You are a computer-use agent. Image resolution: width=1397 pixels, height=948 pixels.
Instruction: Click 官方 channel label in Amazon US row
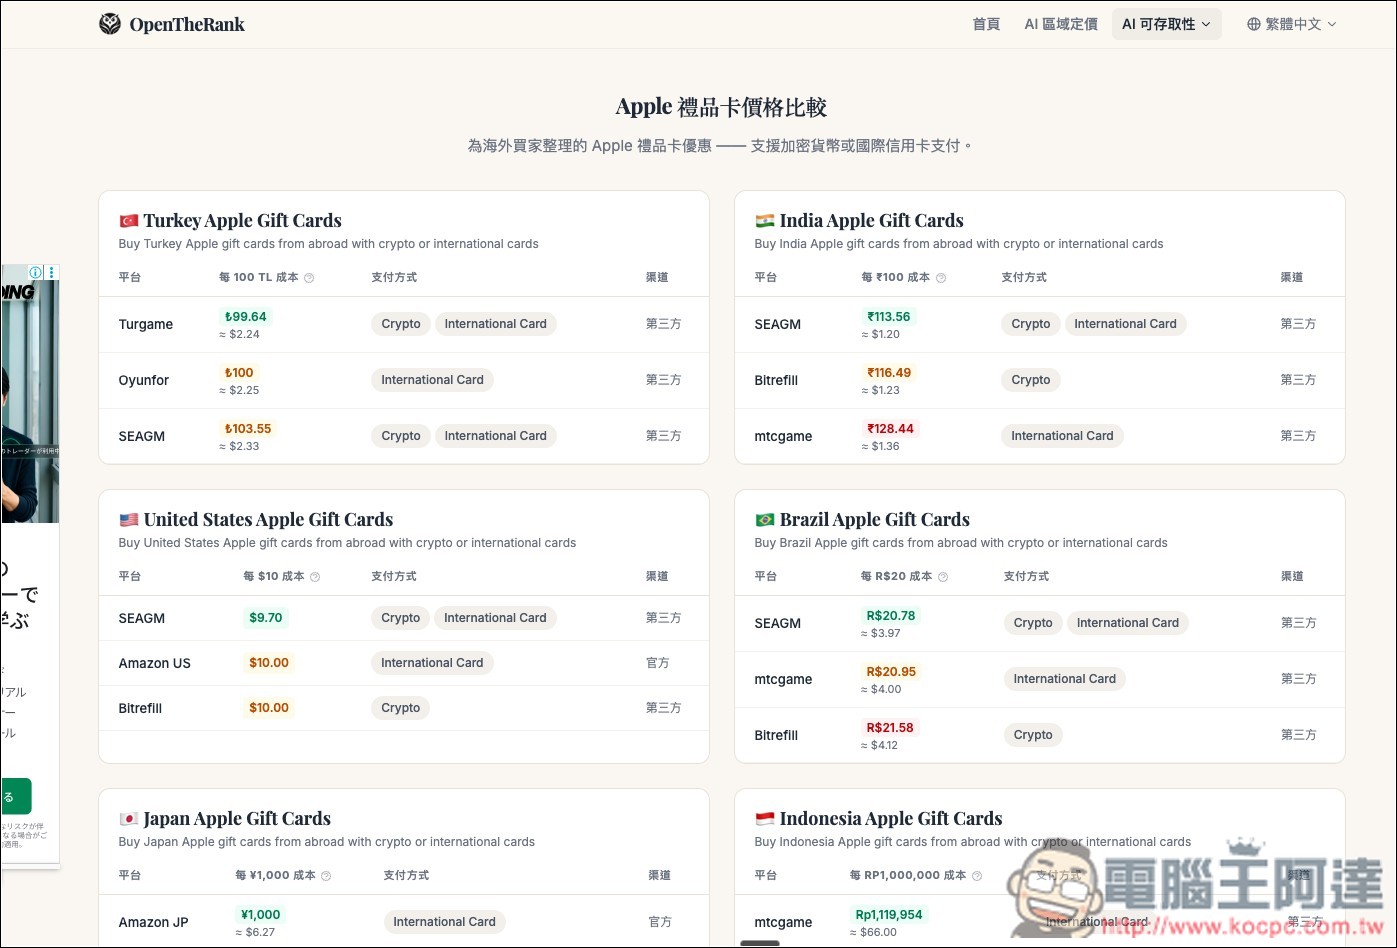[x=657, y=663]
